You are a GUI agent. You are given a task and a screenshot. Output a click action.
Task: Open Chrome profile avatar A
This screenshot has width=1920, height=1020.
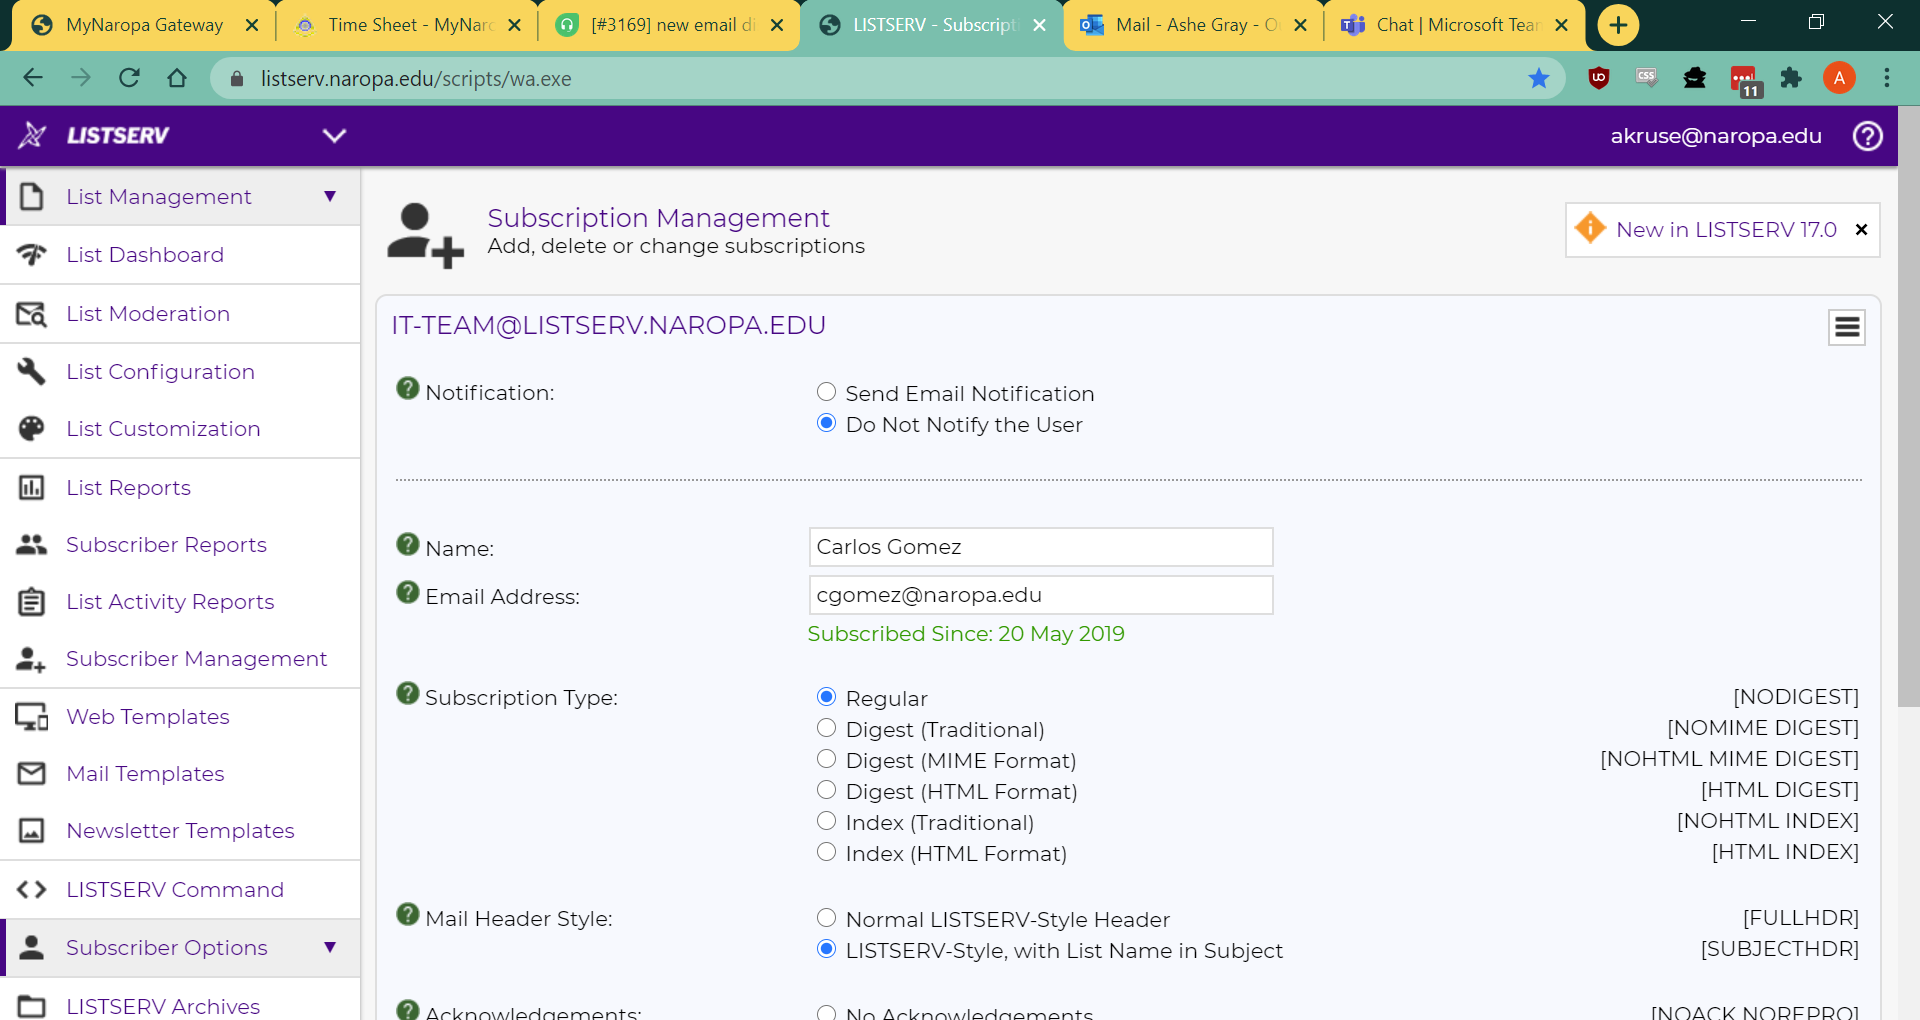pyautogui.click(x=1839, y=78)
